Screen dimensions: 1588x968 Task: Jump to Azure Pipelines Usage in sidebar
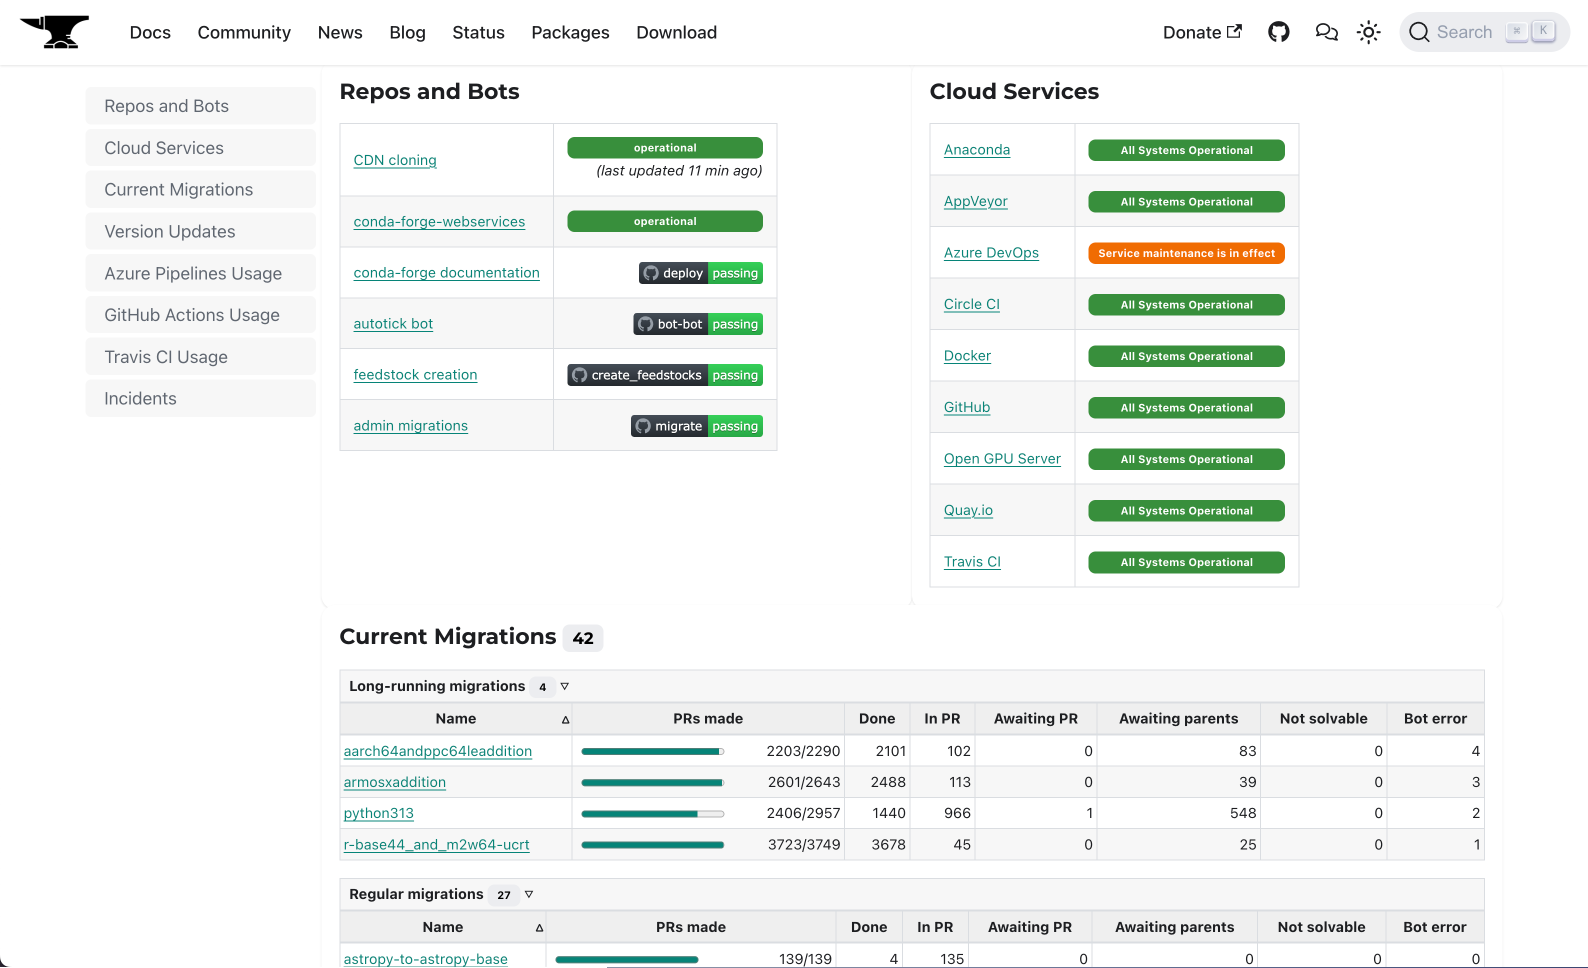click(x=201, y=273)
